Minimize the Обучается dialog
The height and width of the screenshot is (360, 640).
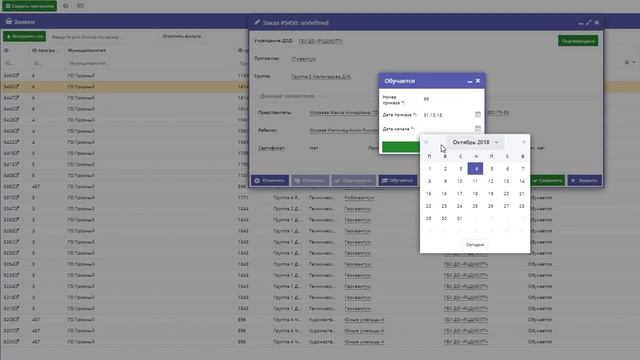tap(470, 81)
